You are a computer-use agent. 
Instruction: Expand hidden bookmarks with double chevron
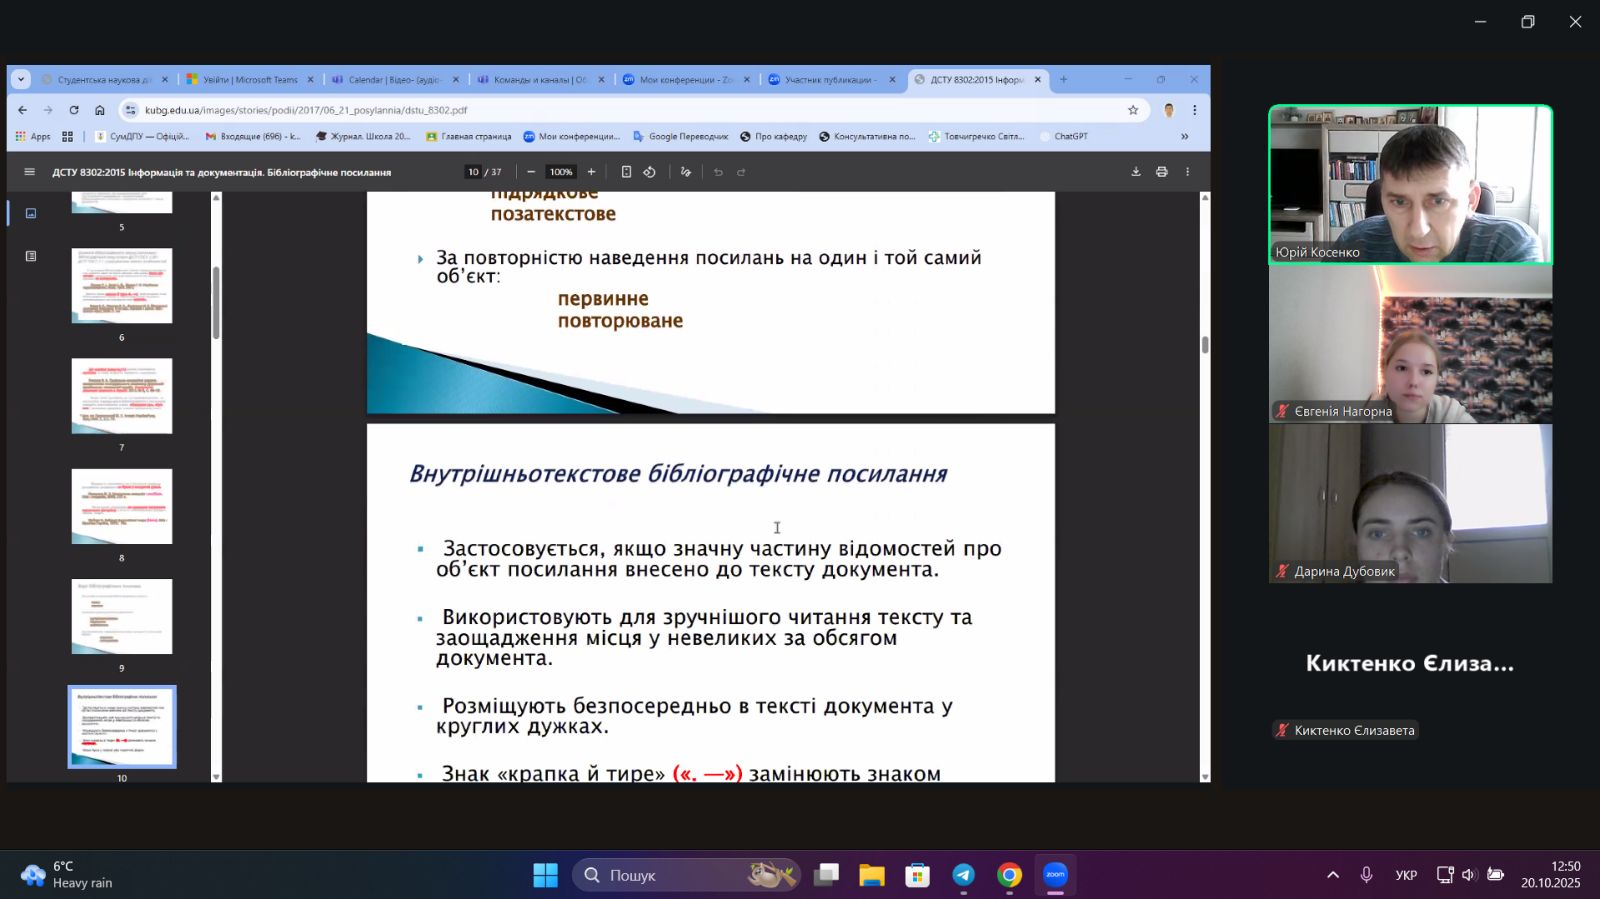pos(1185,136)
